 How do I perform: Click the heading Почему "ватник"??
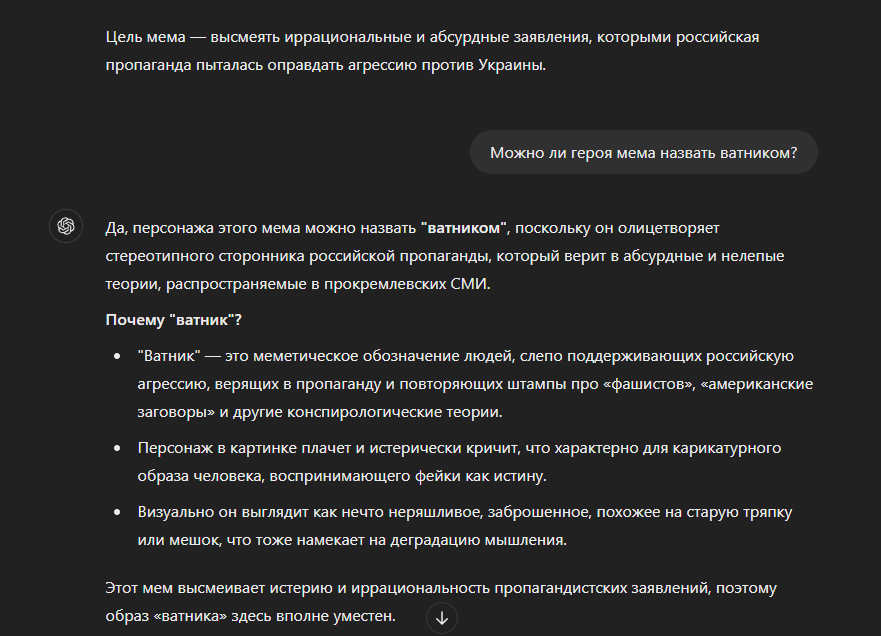pyautogui.click(x=173, y=321)
